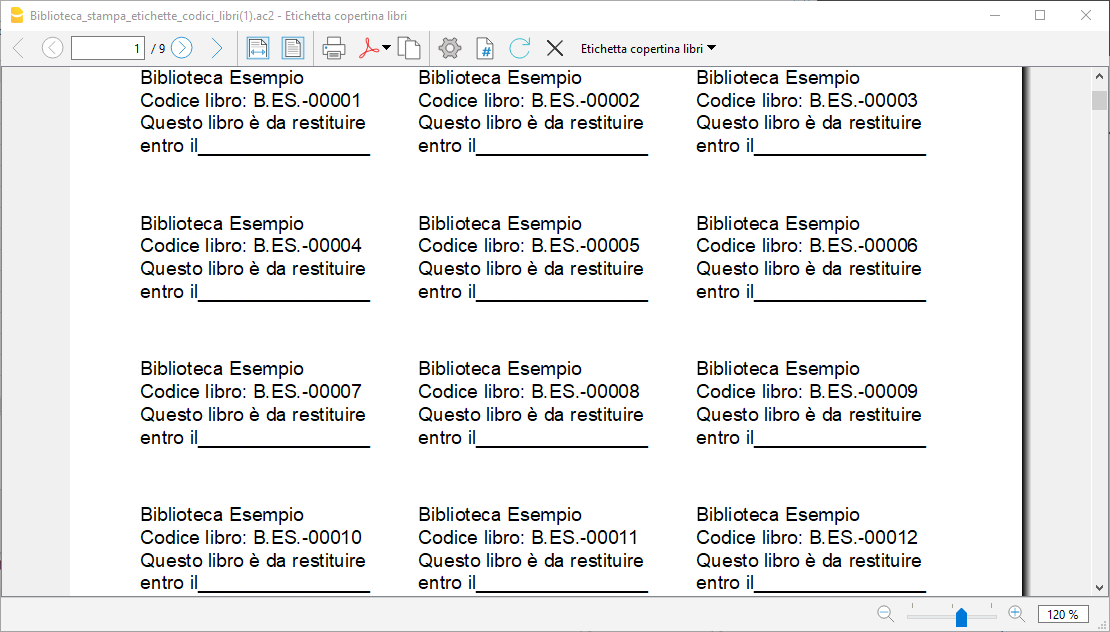Click the copy pages icon

pos(408,48)
